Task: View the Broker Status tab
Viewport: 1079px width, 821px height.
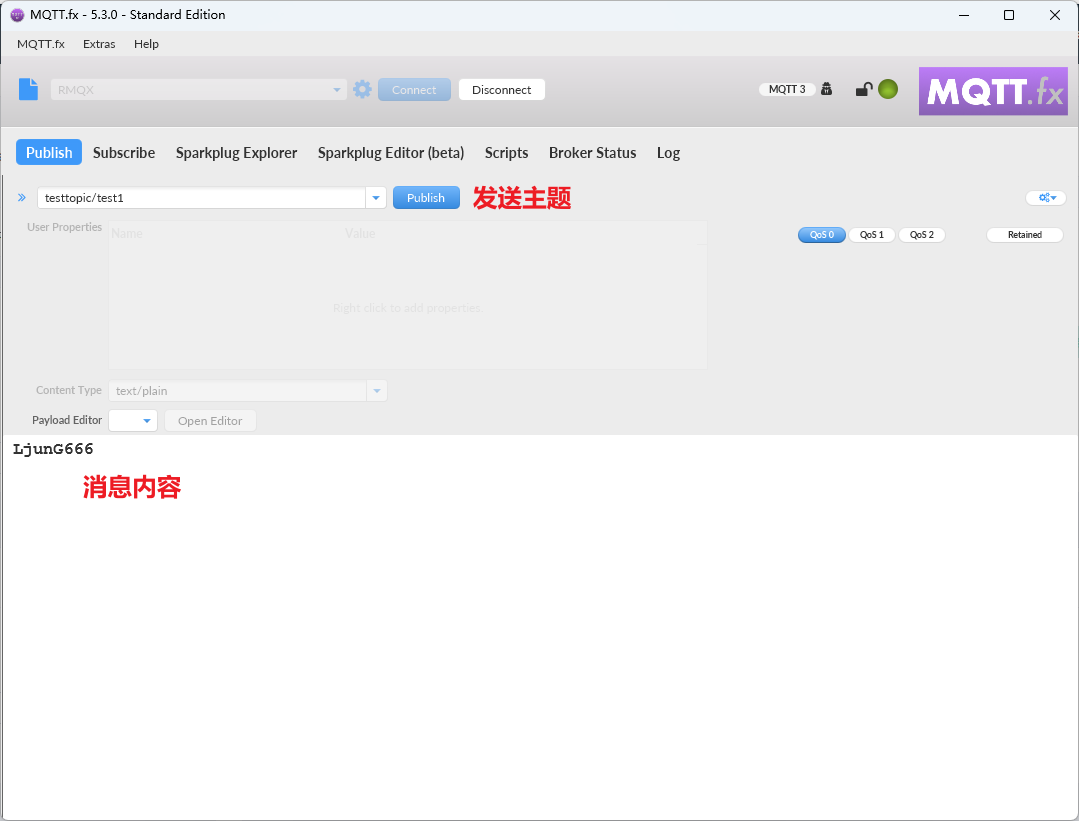Action: [592, 153]
